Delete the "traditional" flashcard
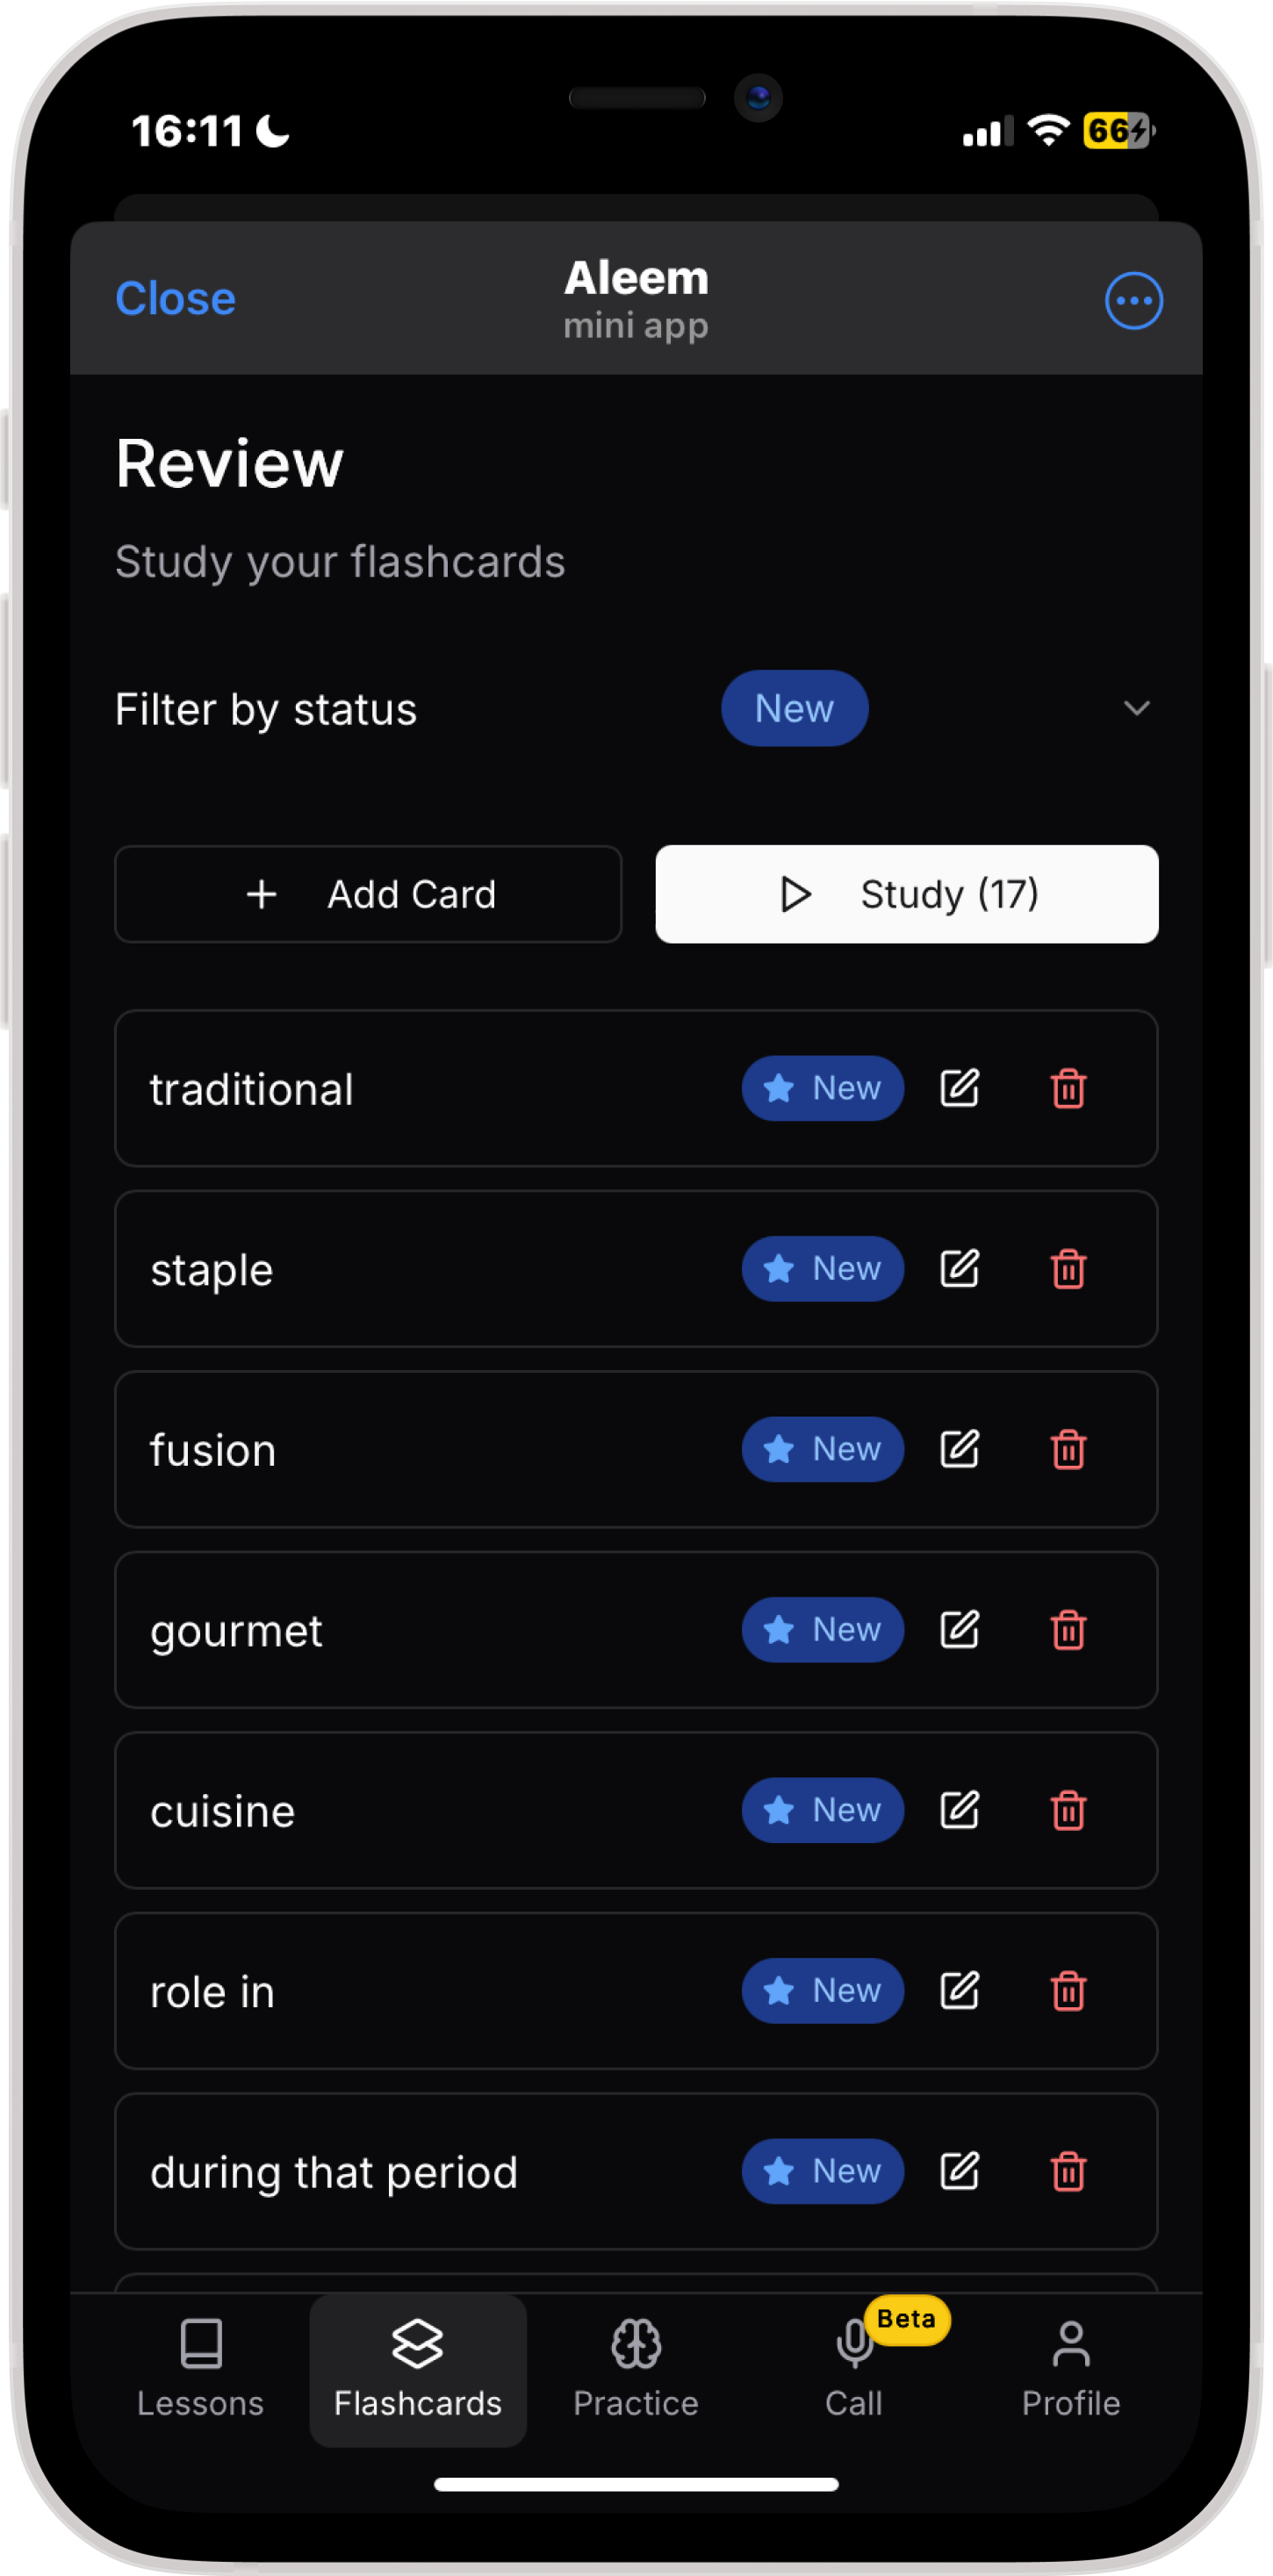Image resolution: width=1273 pixels, height=2576 pixels. (x=1068, y=1088)
